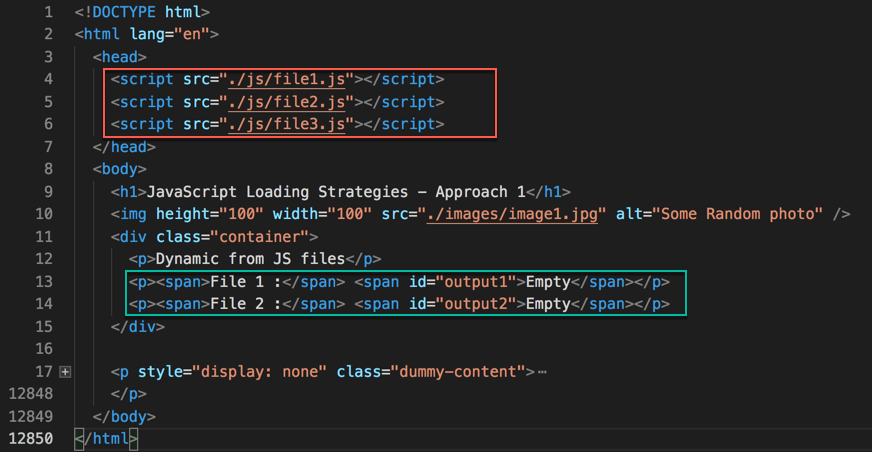
Task: Click the closing div tag on line 15
Action: click(x=137, y=326)
